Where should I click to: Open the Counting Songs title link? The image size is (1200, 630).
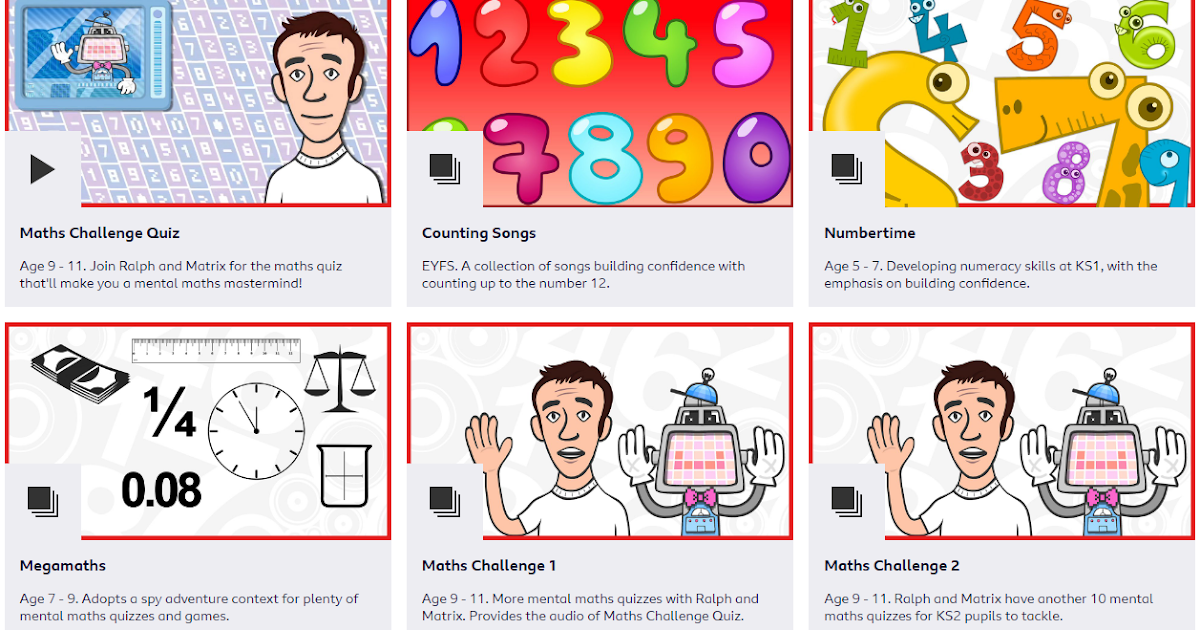point(479,233)
